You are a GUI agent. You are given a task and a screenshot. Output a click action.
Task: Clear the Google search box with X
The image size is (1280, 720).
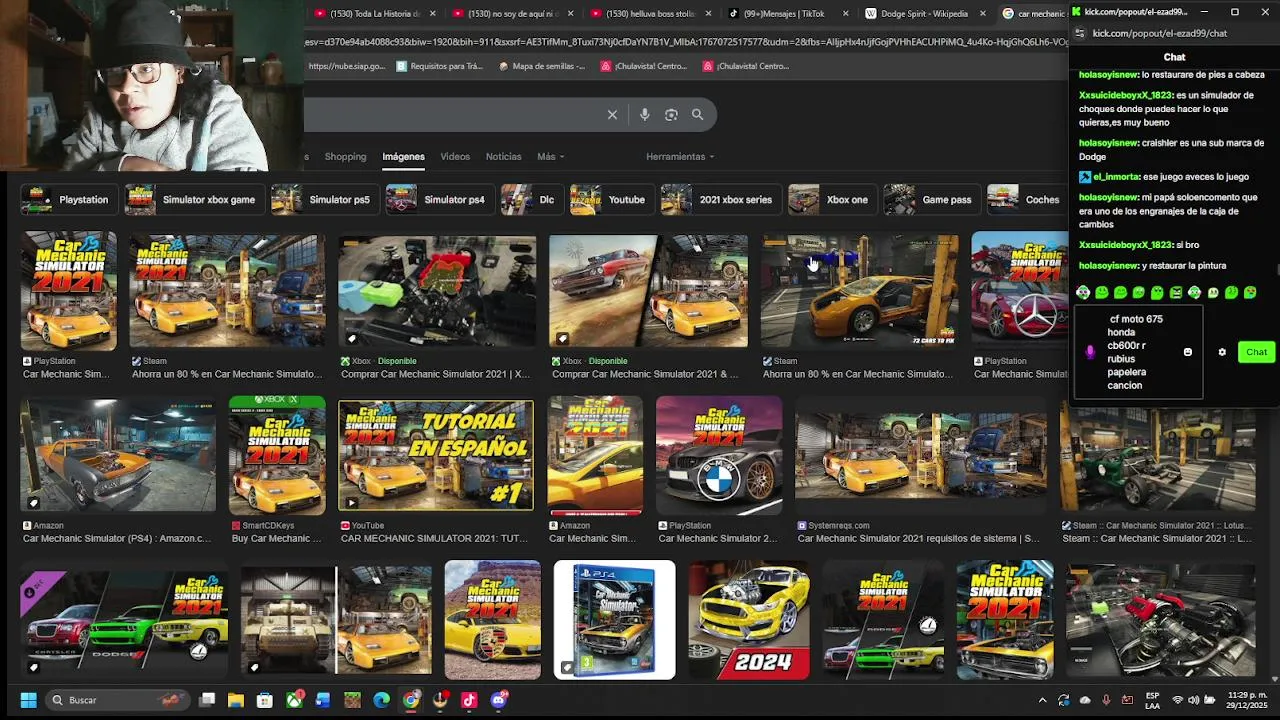[x=612, y=115]
